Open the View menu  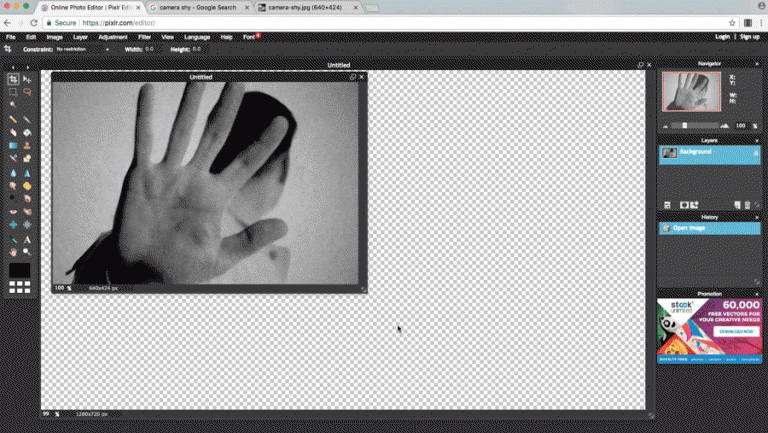coord(168,37)
